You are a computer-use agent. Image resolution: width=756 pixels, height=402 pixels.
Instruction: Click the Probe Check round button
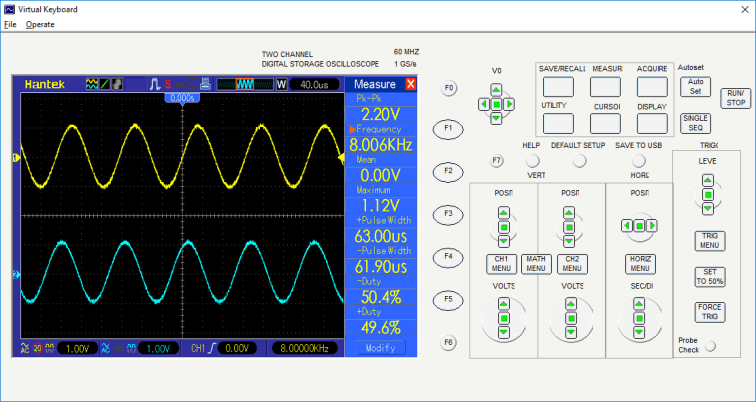(x=710, y=346)
